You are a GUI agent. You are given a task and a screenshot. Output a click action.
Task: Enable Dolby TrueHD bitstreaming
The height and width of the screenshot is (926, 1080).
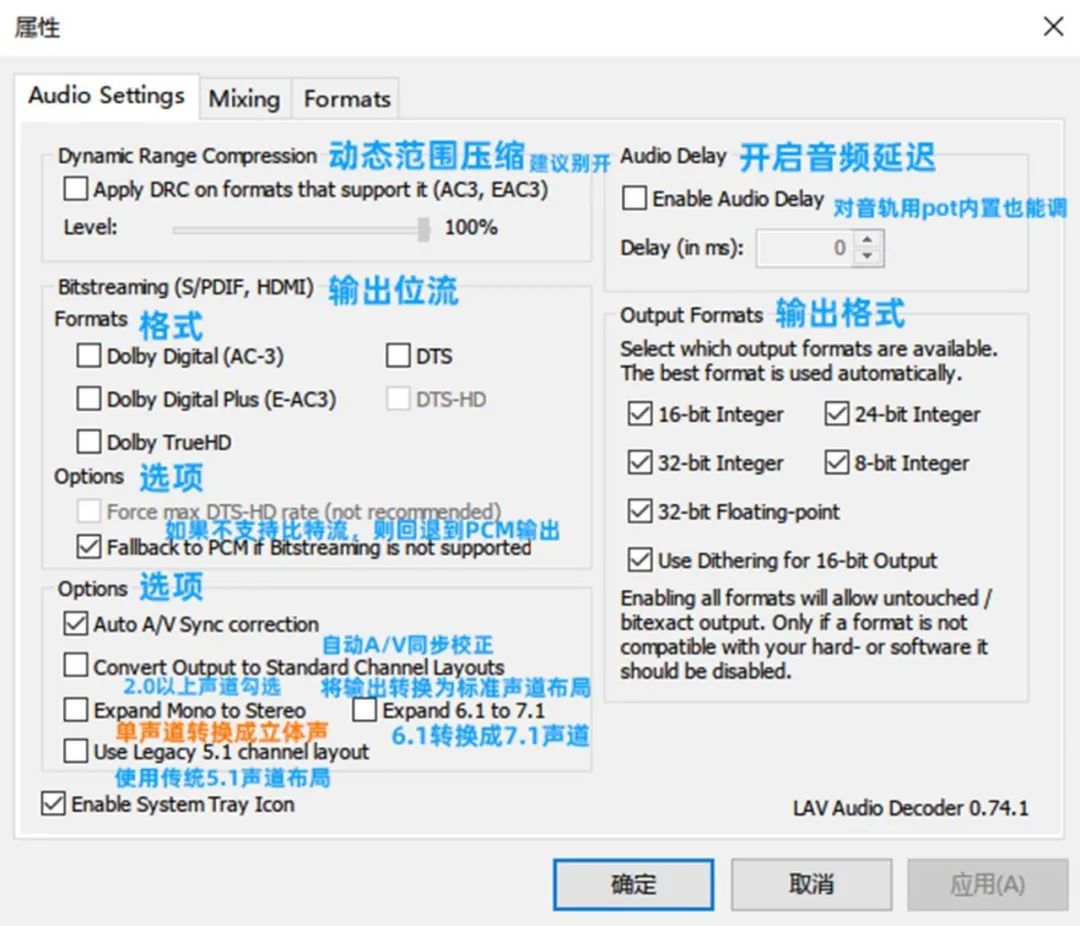(89, 442)
